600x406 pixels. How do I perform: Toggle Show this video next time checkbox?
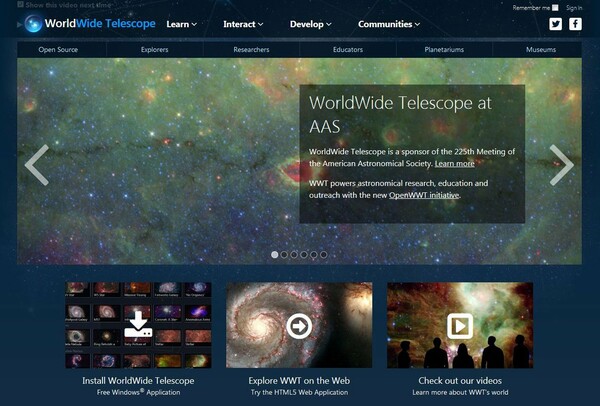21,5
